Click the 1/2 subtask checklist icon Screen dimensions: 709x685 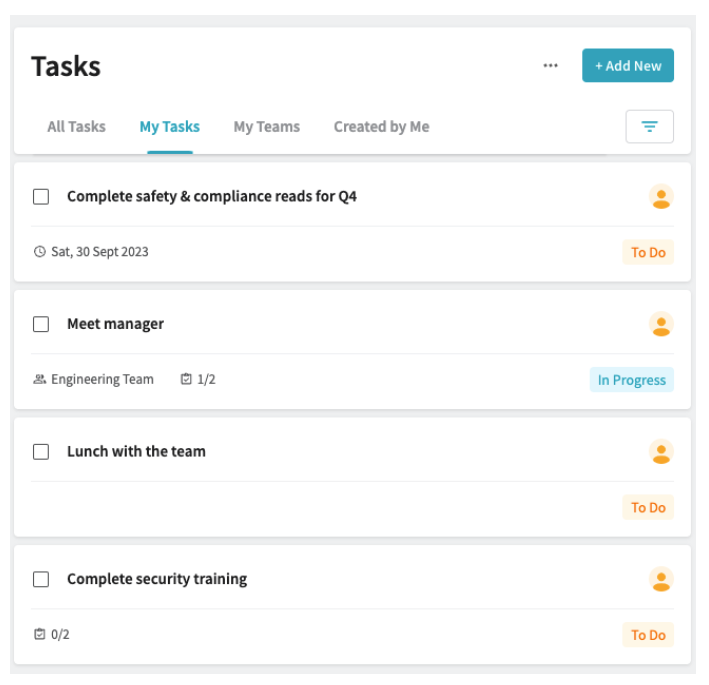(186, 379)
